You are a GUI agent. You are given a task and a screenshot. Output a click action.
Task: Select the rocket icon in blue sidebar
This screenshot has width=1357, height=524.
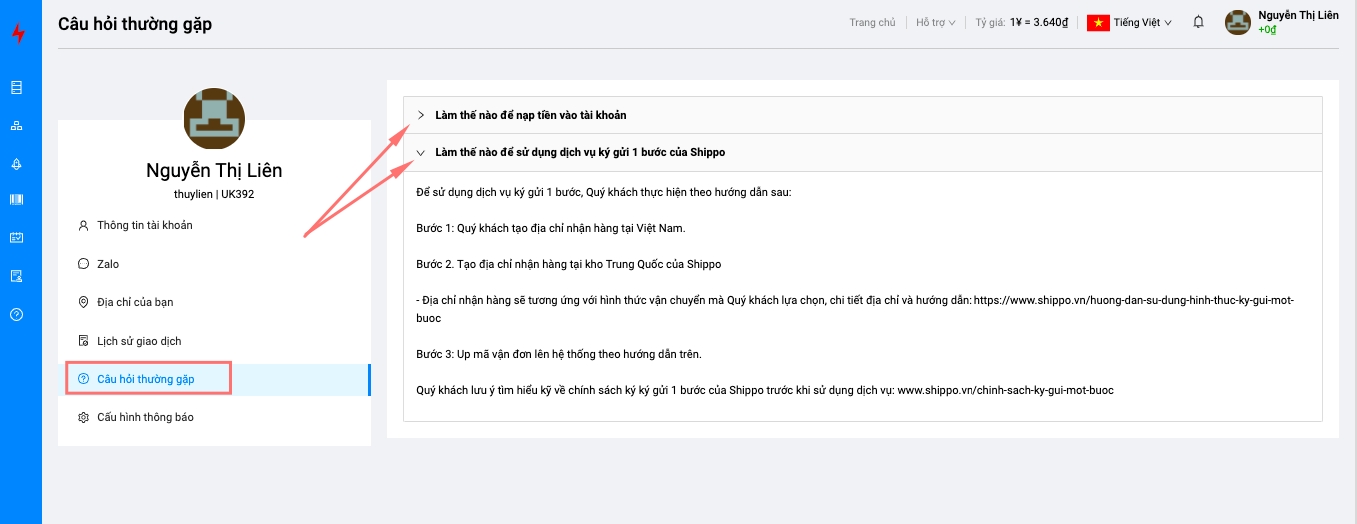click(16, 164)
